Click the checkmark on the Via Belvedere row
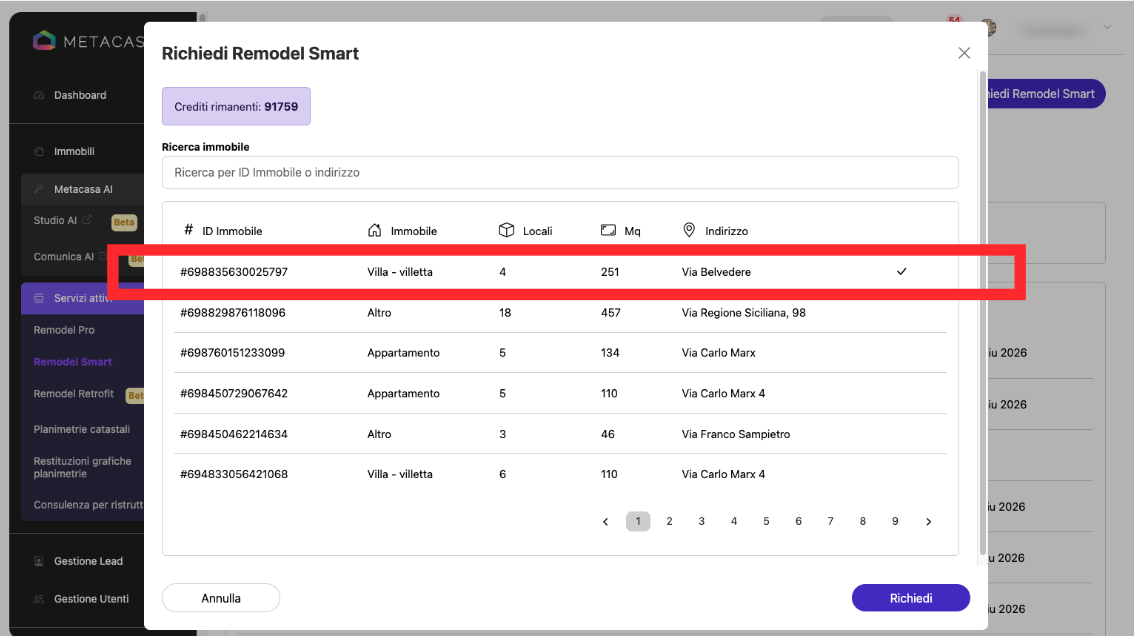 pos(902,272)
